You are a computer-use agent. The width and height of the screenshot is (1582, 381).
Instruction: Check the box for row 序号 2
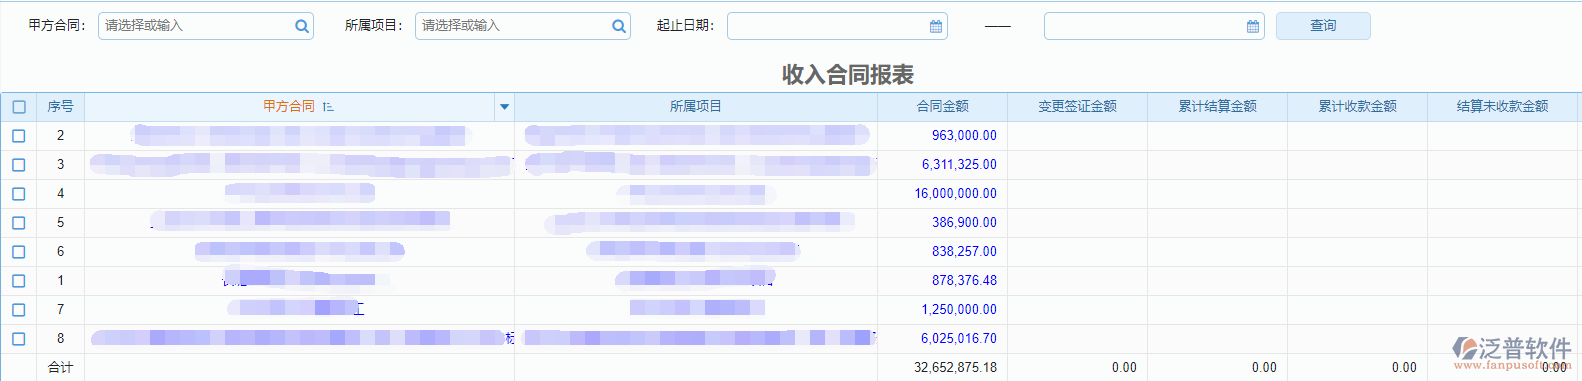point(19,136)
